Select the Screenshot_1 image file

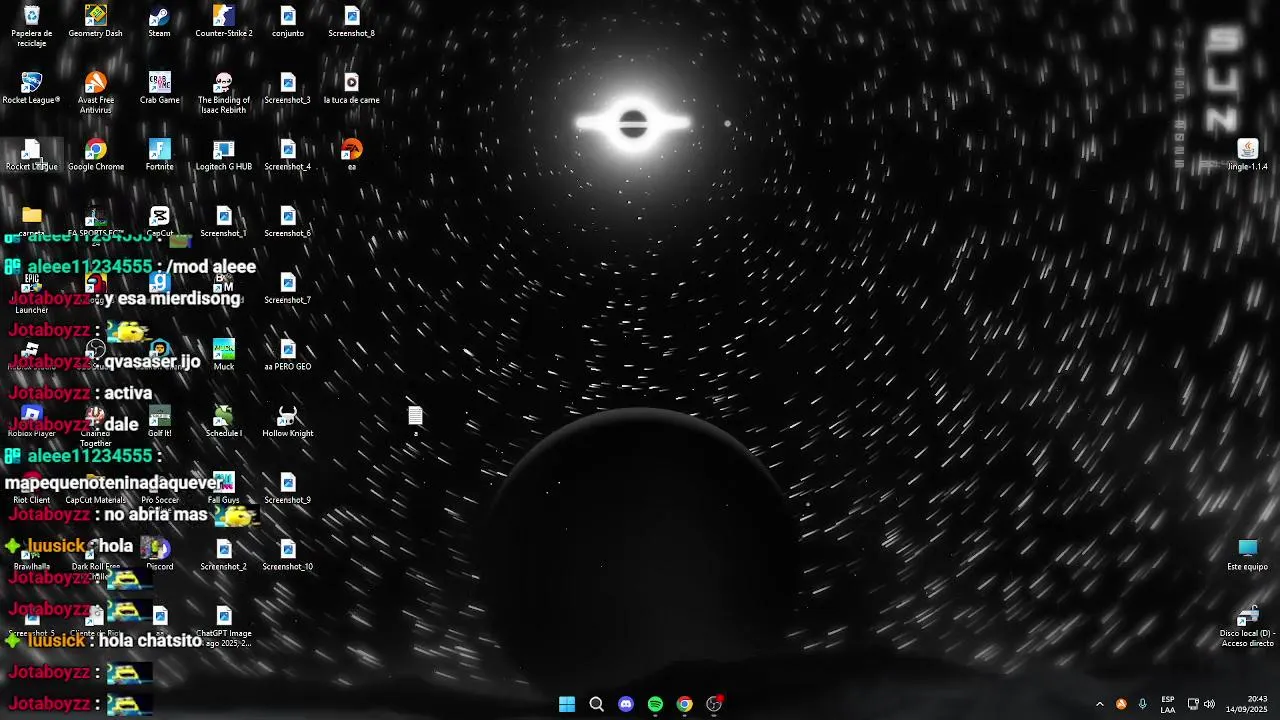coord(224,222)
